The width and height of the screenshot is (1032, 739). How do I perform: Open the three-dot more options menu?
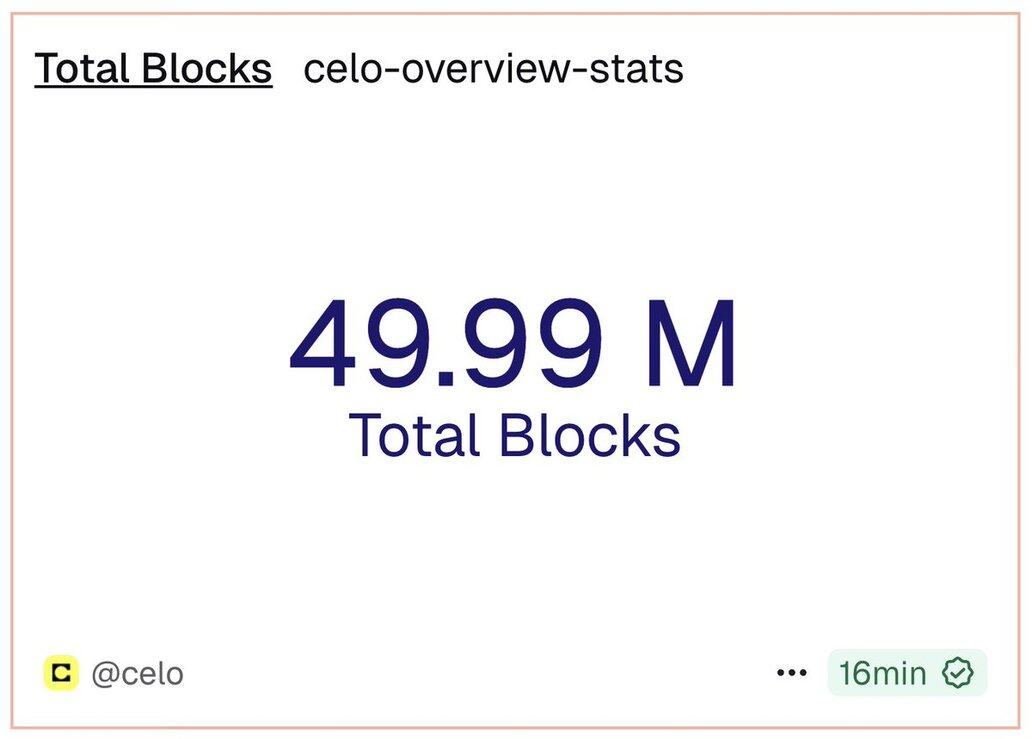(x=792, y=674)
